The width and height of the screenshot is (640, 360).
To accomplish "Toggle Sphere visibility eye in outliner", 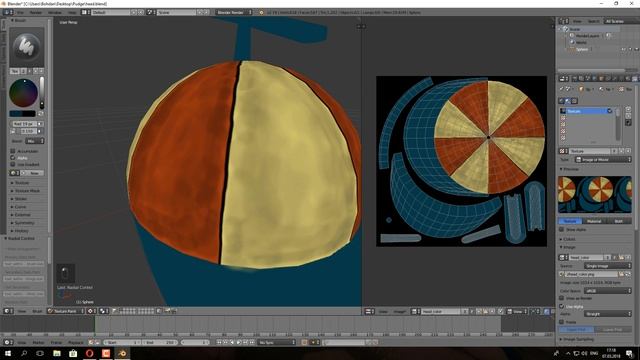I will tap(623, 49).
